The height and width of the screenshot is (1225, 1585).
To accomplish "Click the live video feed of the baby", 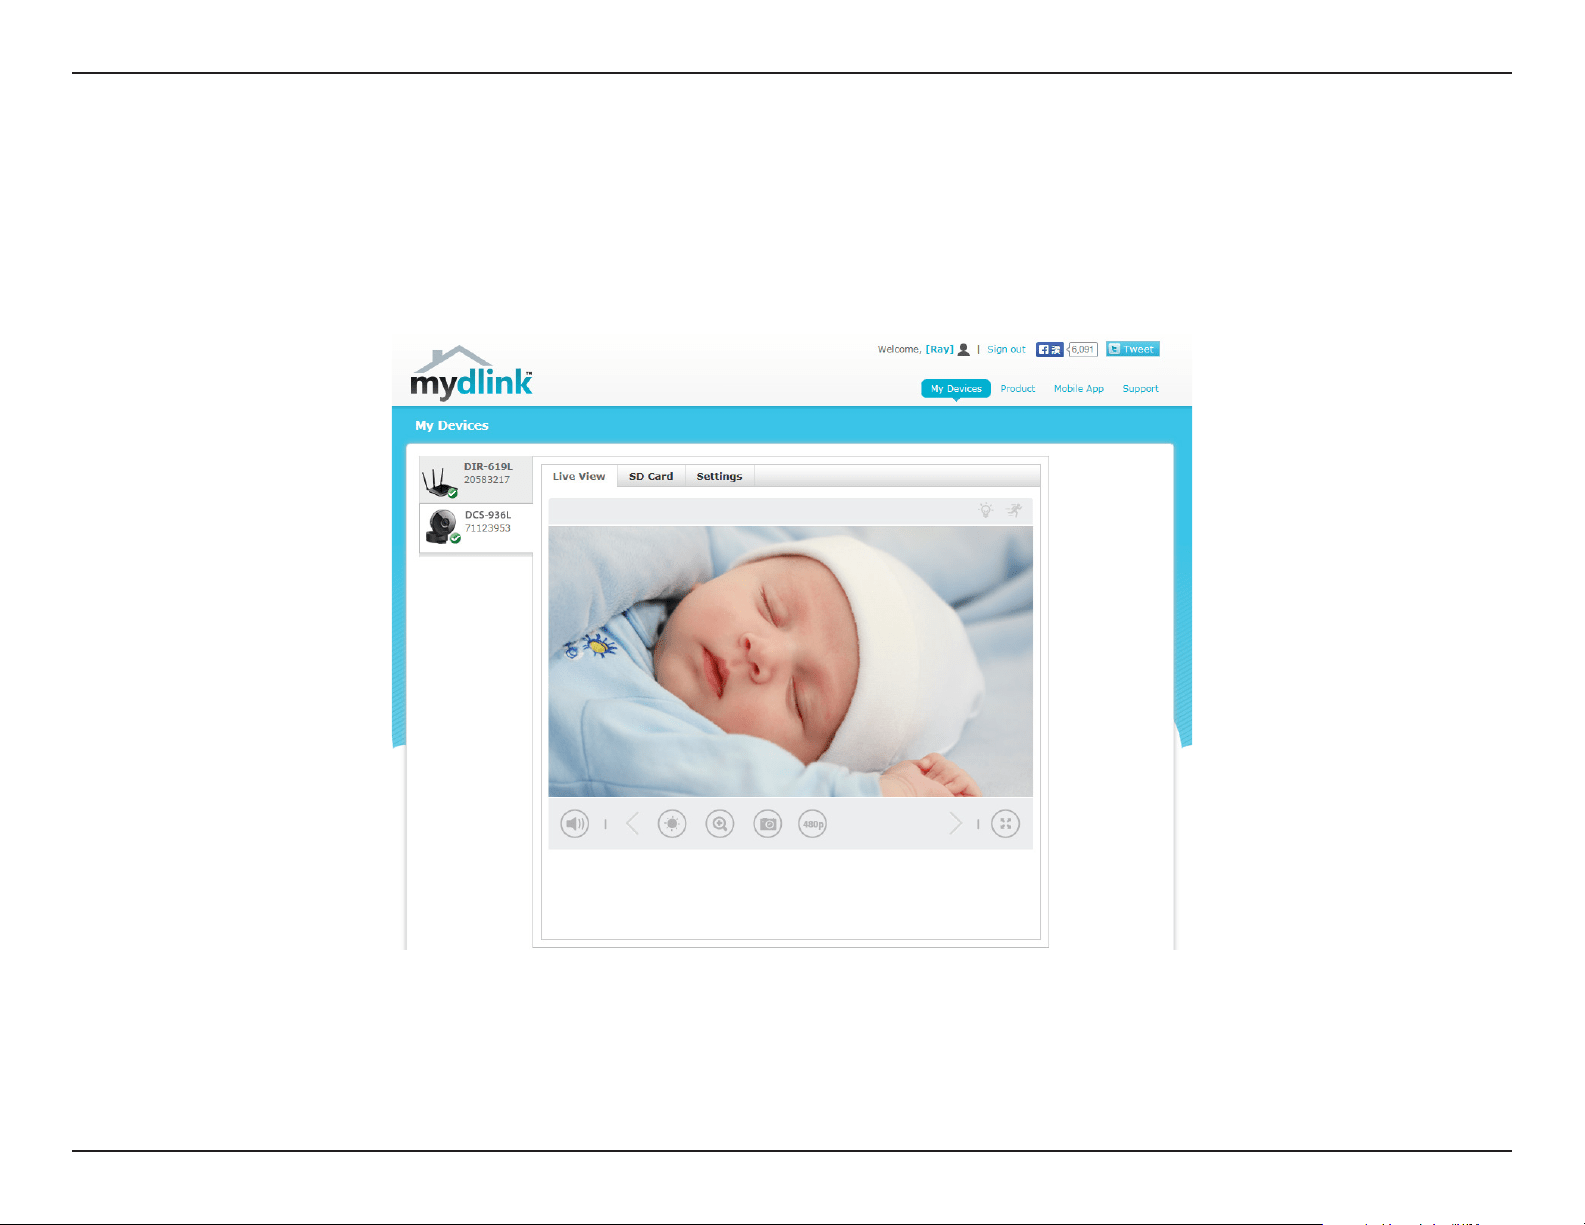I will click(790, 661).
